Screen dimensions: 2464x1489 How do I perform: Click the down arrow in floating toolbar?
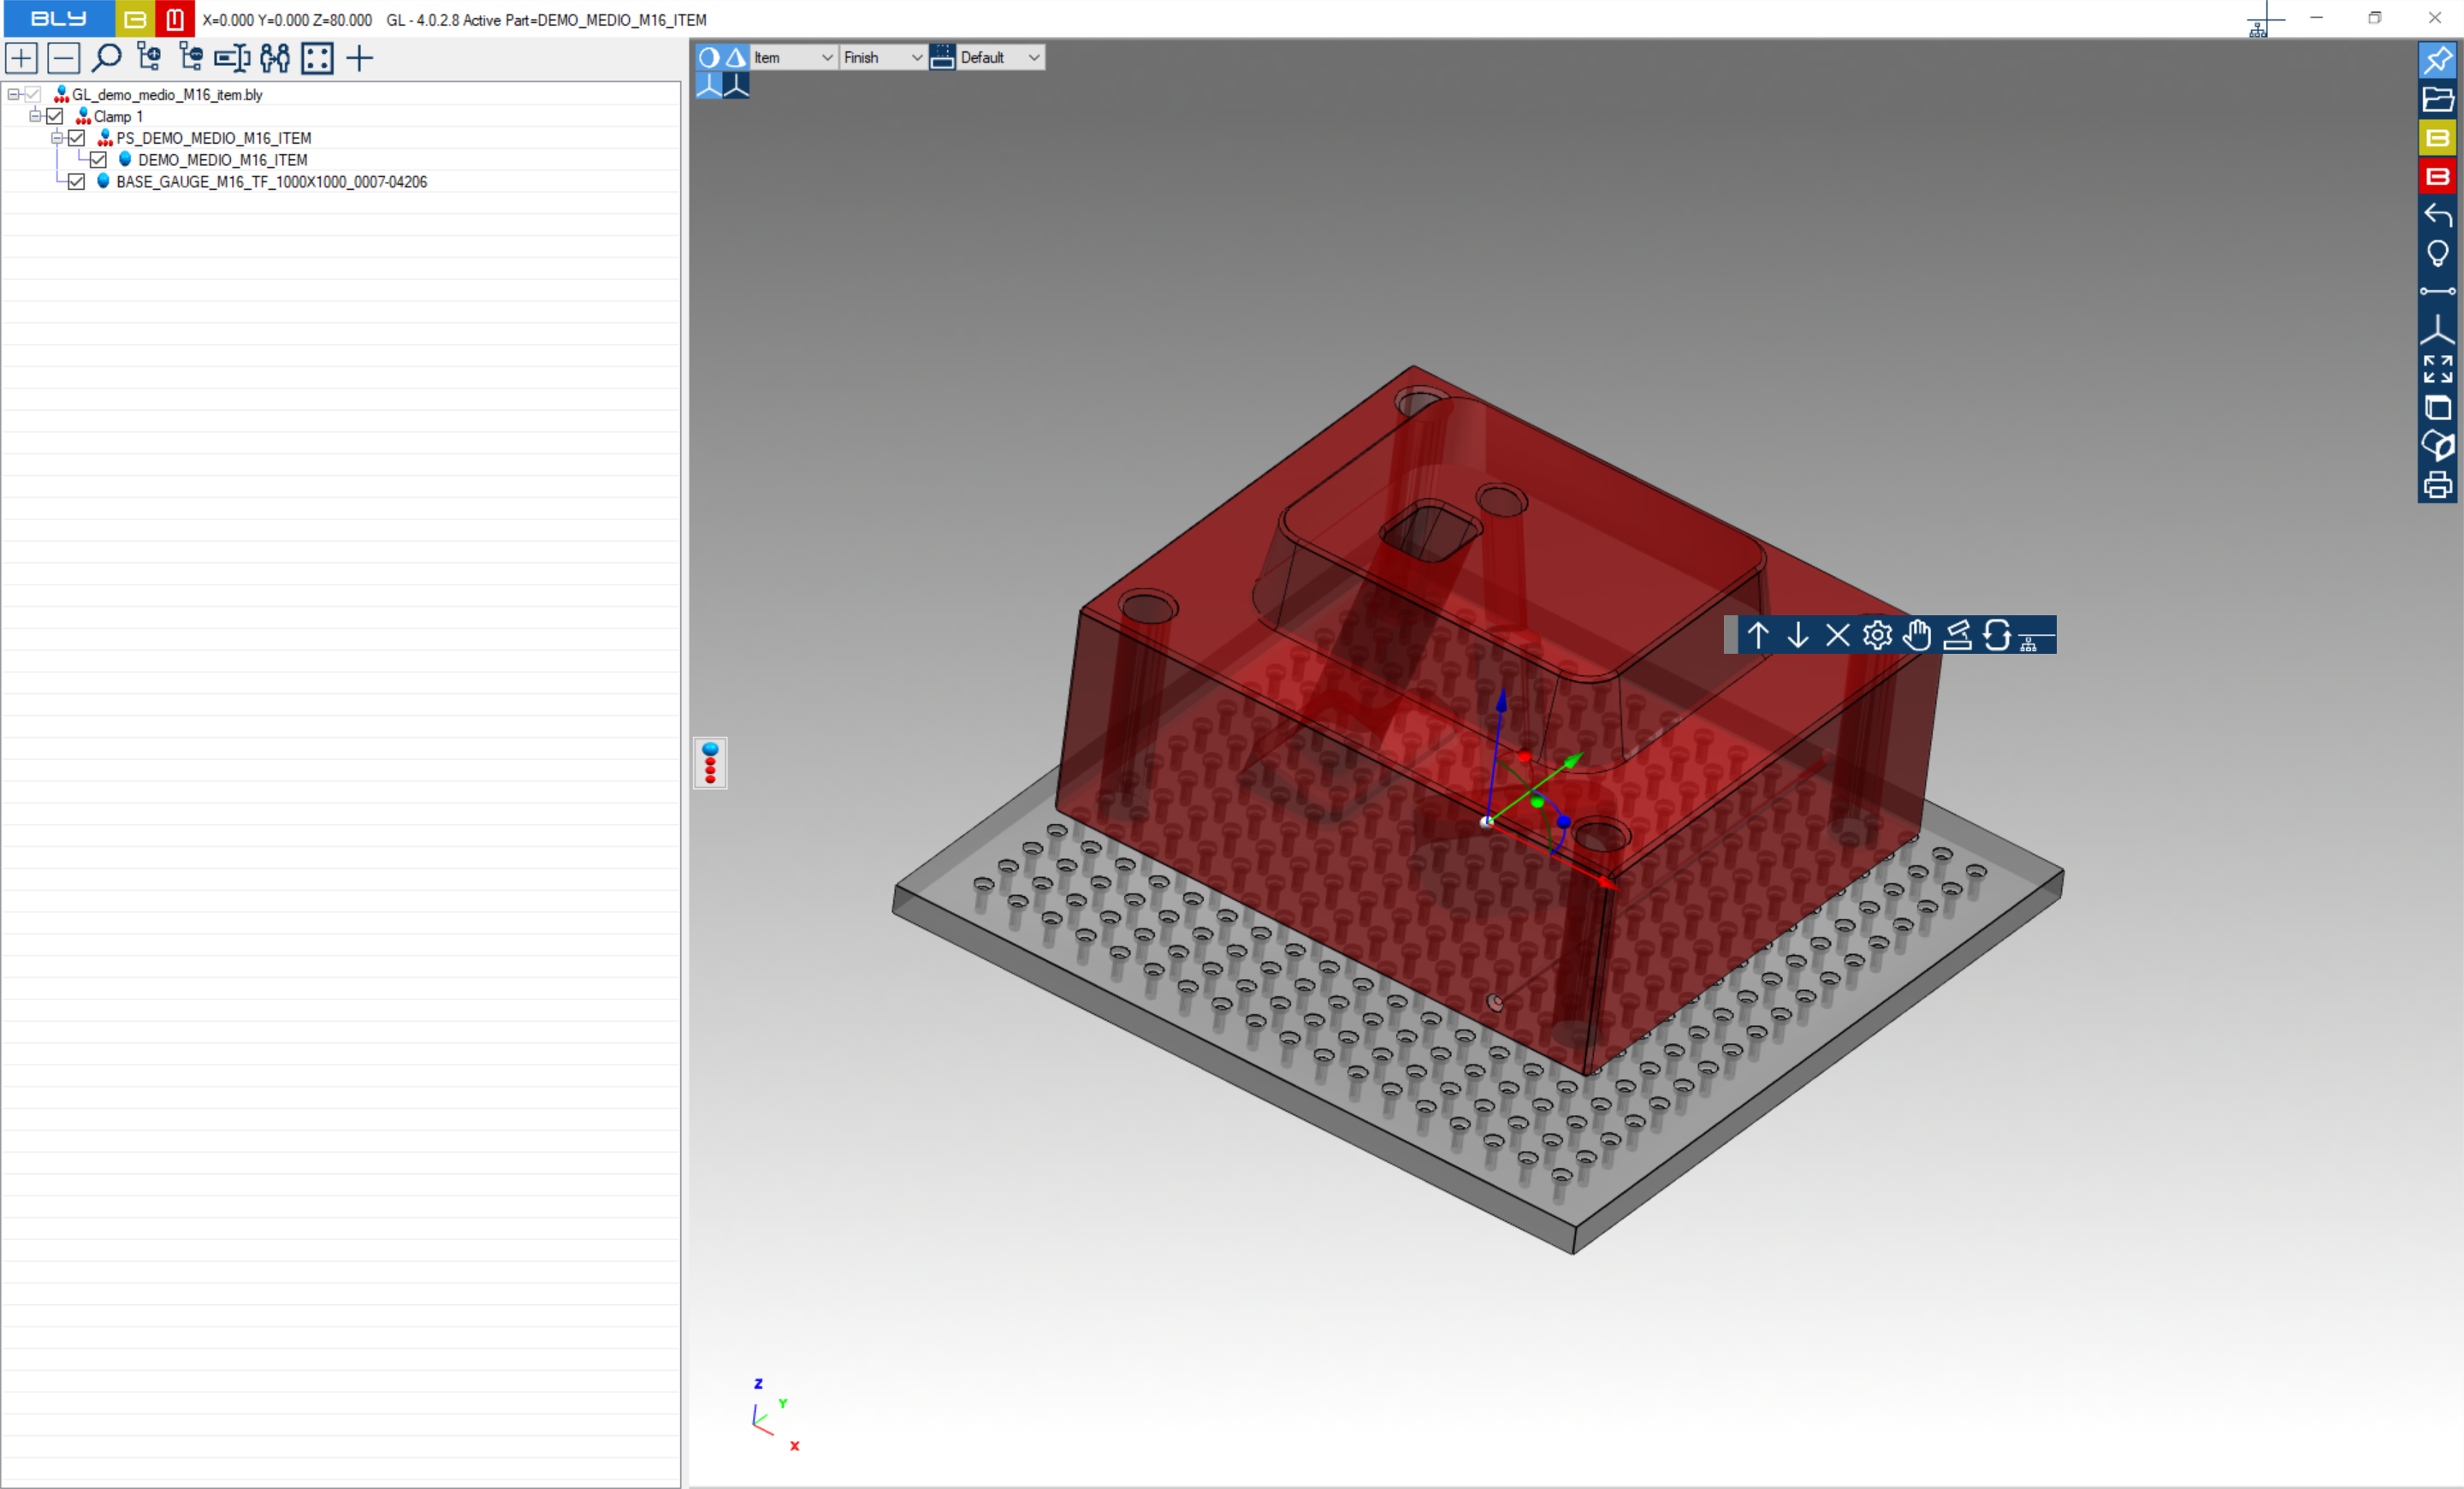(1798, 635)
